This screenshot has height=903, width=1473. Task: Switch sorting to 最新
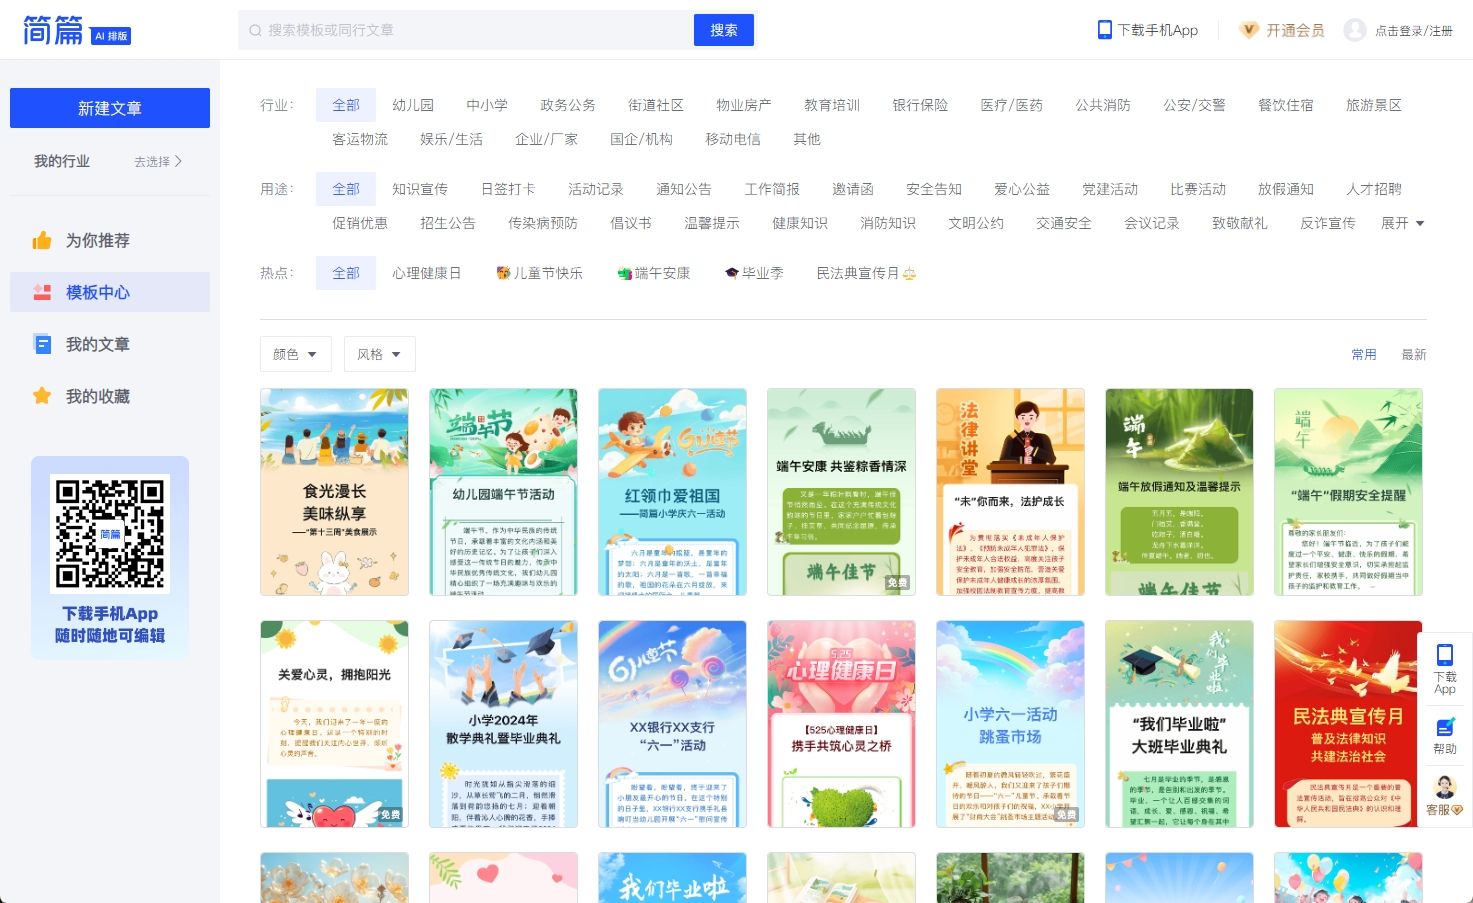(x=1414, y=354)
